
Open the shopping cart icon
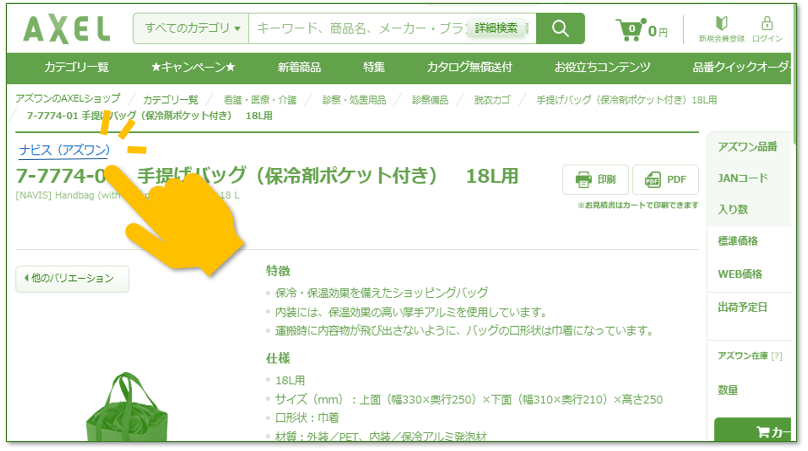pyautogui.click(x=630, y=29)
